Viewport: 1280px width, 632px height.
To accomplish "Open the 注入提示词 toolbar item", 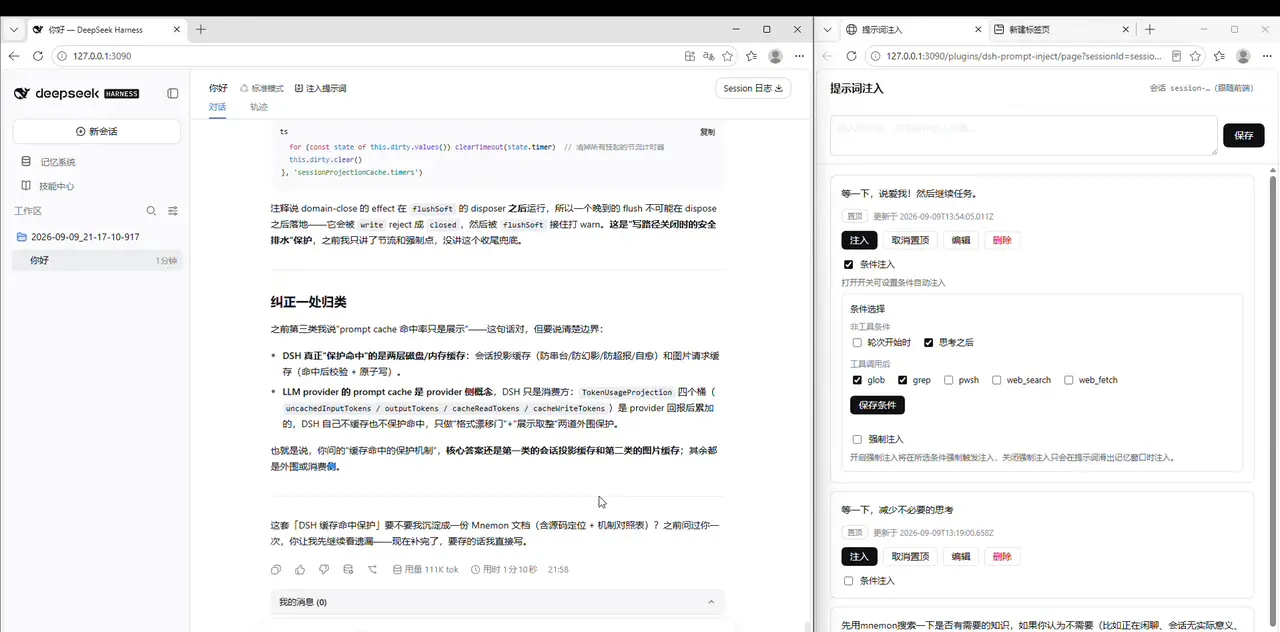I will (320, 89).
